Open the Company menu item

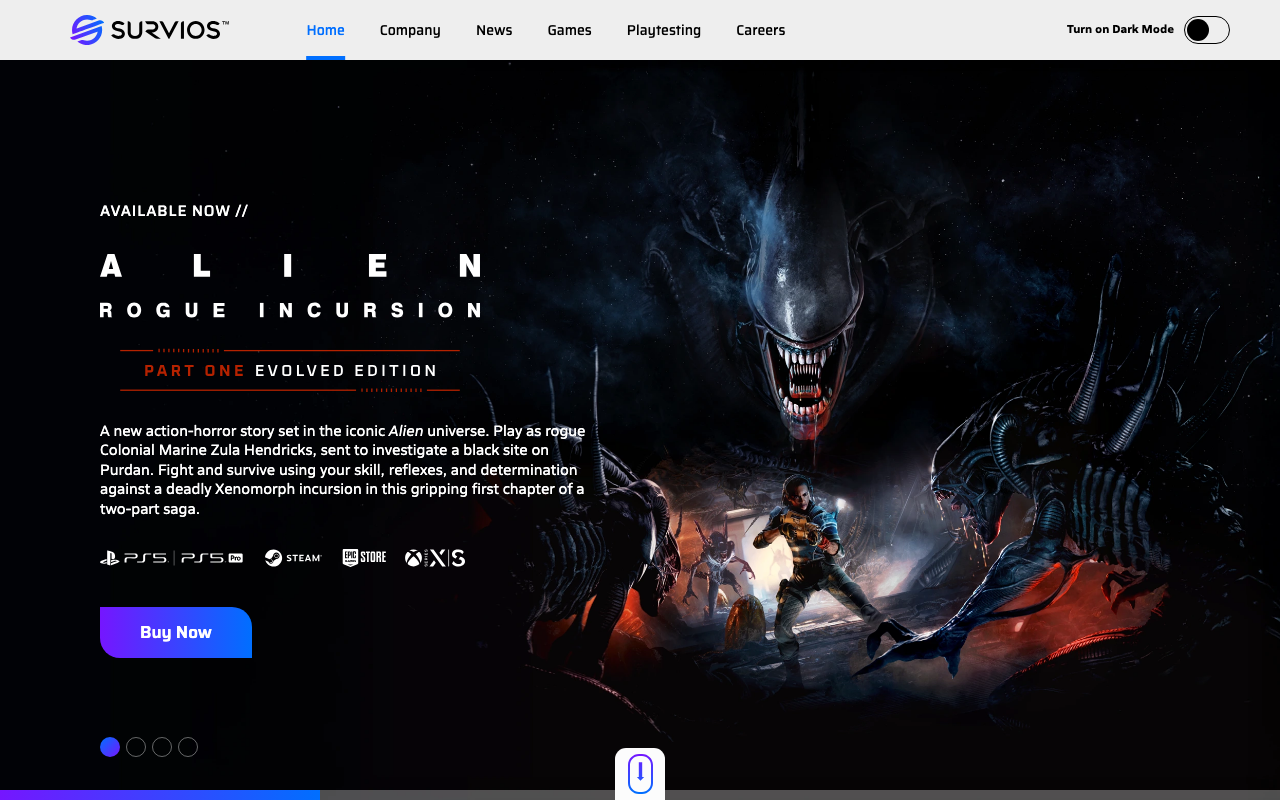pyautogui.click(x=410, y=30)
